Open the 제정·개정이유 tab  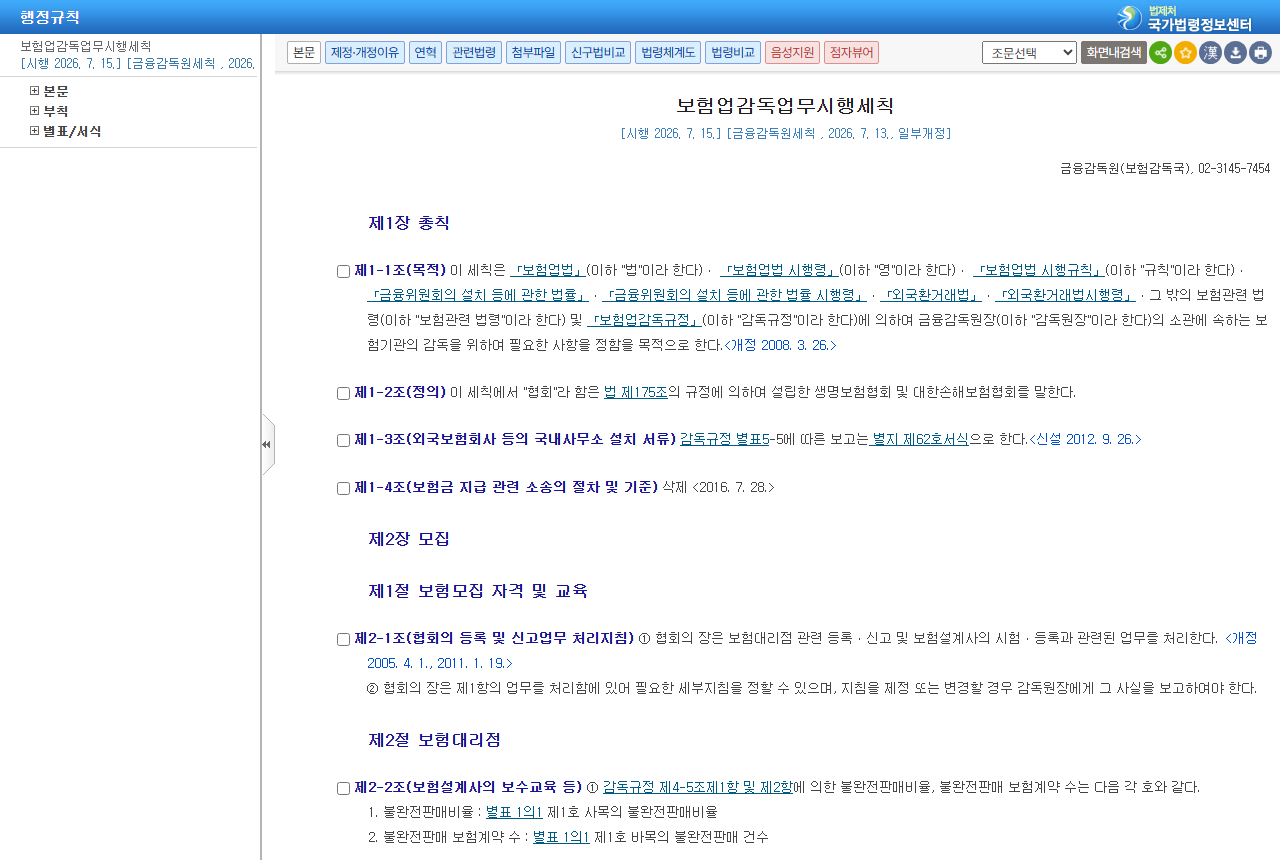(x=365, y=53)
